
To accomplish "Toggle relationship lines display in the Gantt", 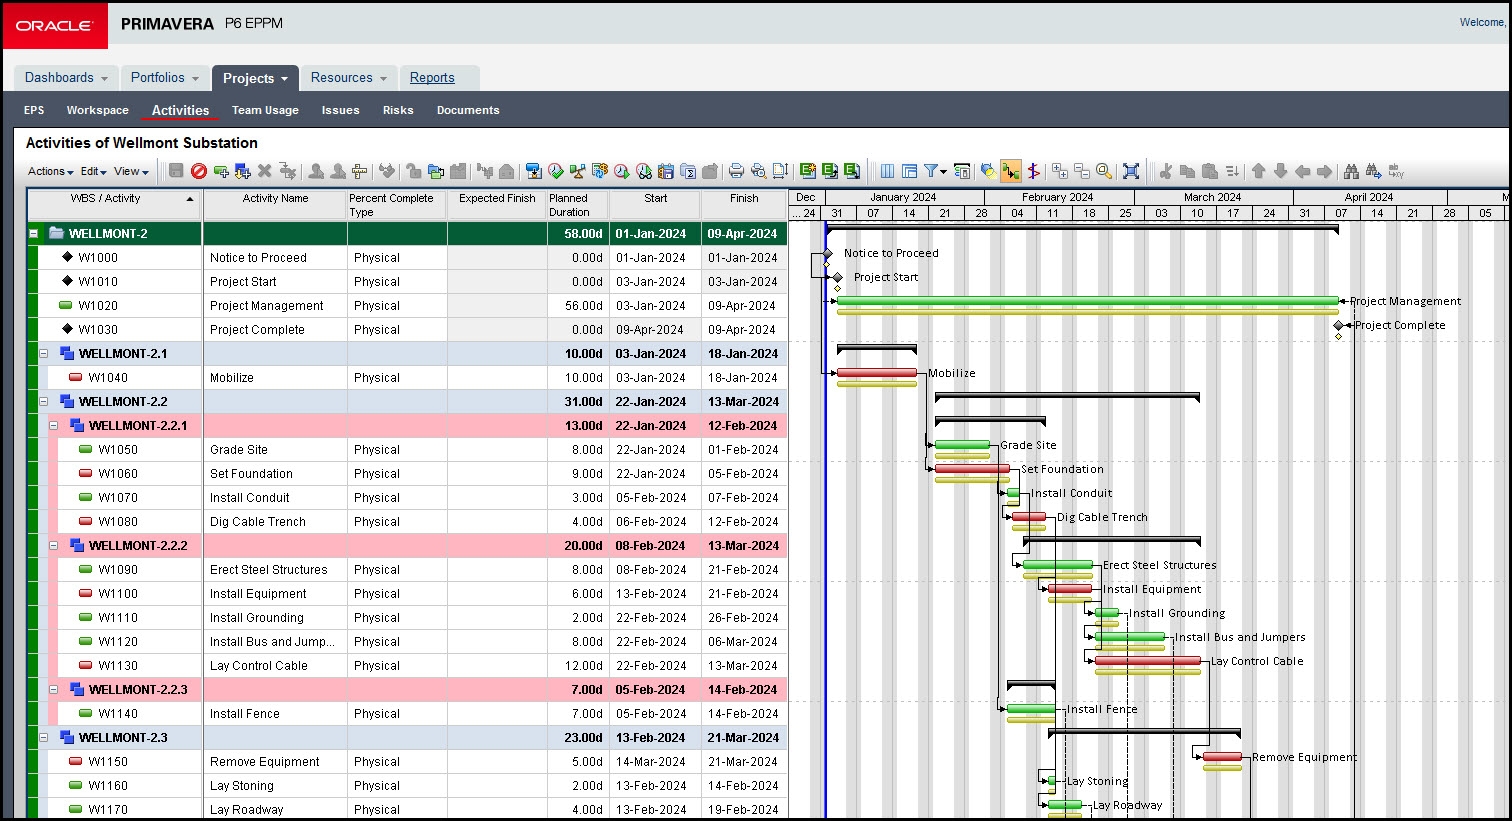I will tap(1011, 171).
